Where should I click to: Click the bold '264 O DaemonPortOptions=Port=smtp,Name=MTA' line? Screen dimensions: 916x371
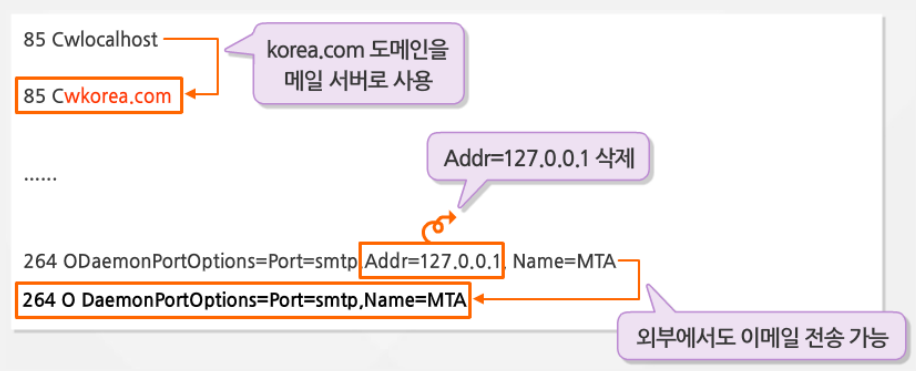[x=242, y=300]
